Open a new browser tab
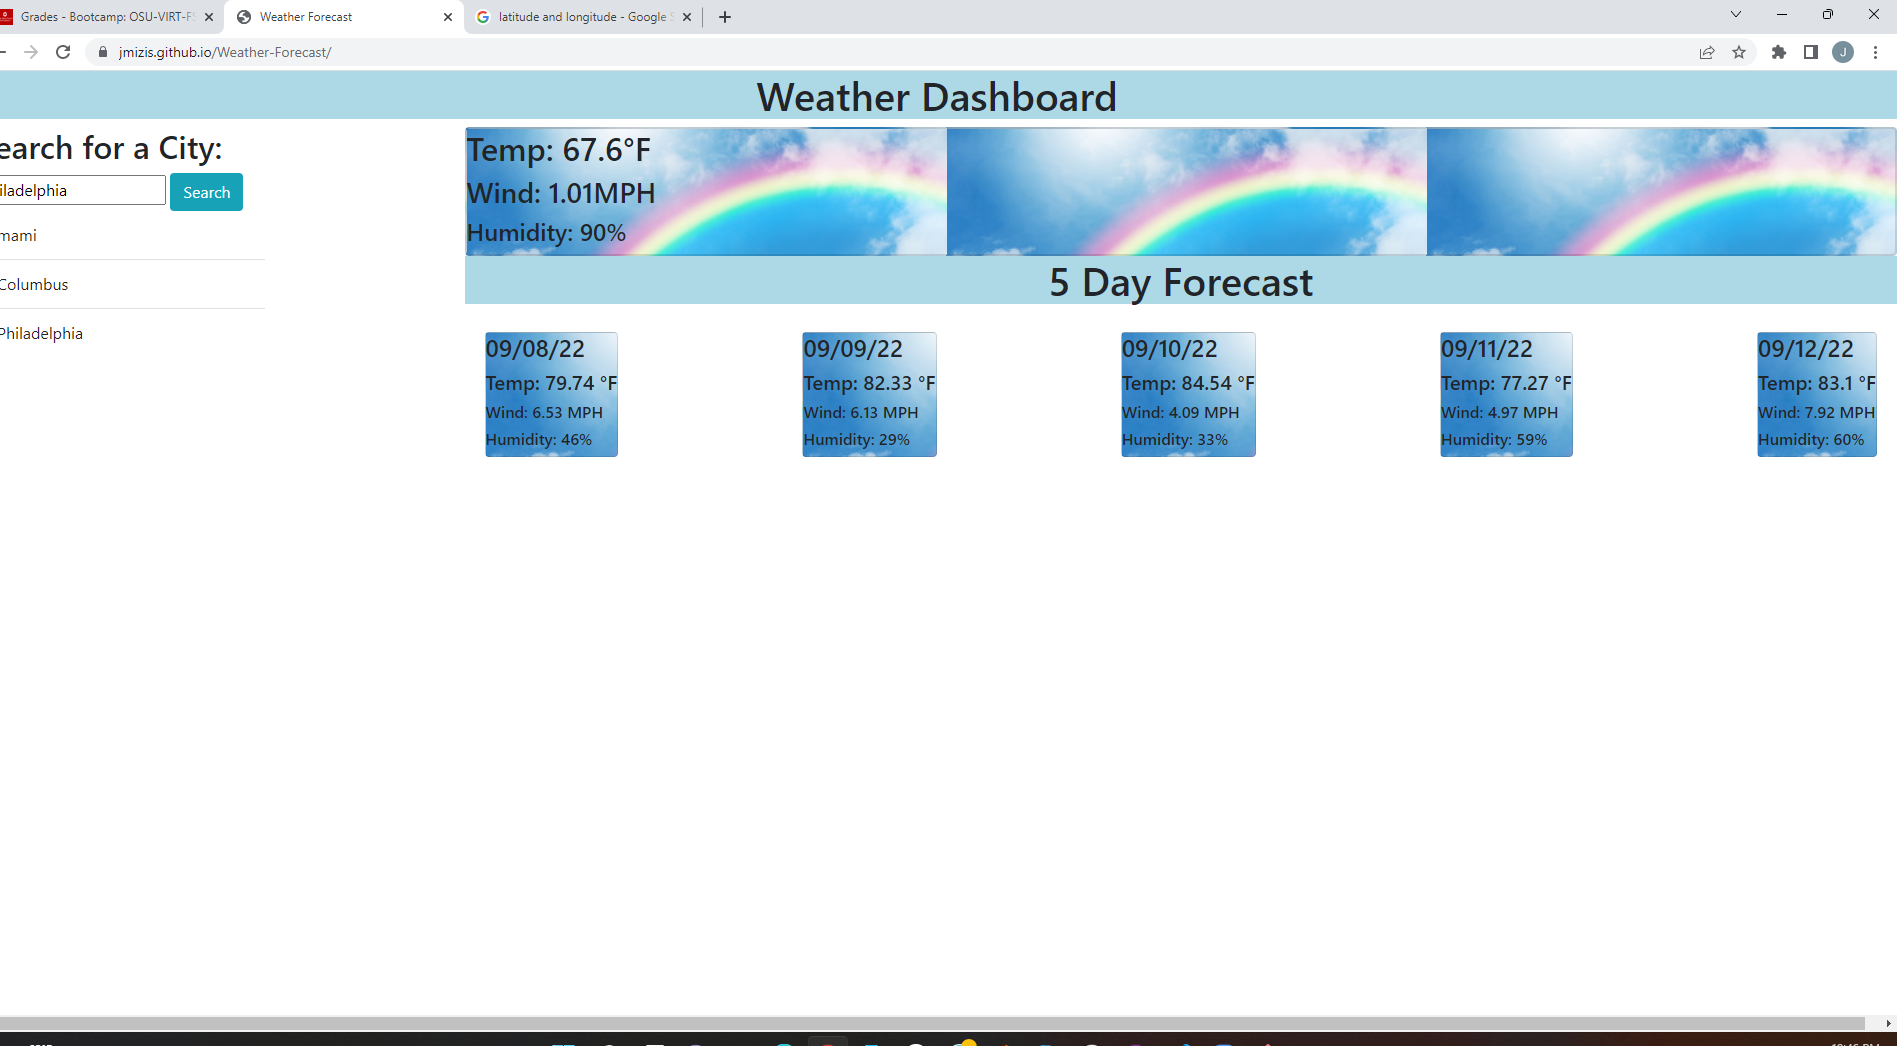Image resolution: width=1897 pixels, height=1046 pixels. (724, 16)
